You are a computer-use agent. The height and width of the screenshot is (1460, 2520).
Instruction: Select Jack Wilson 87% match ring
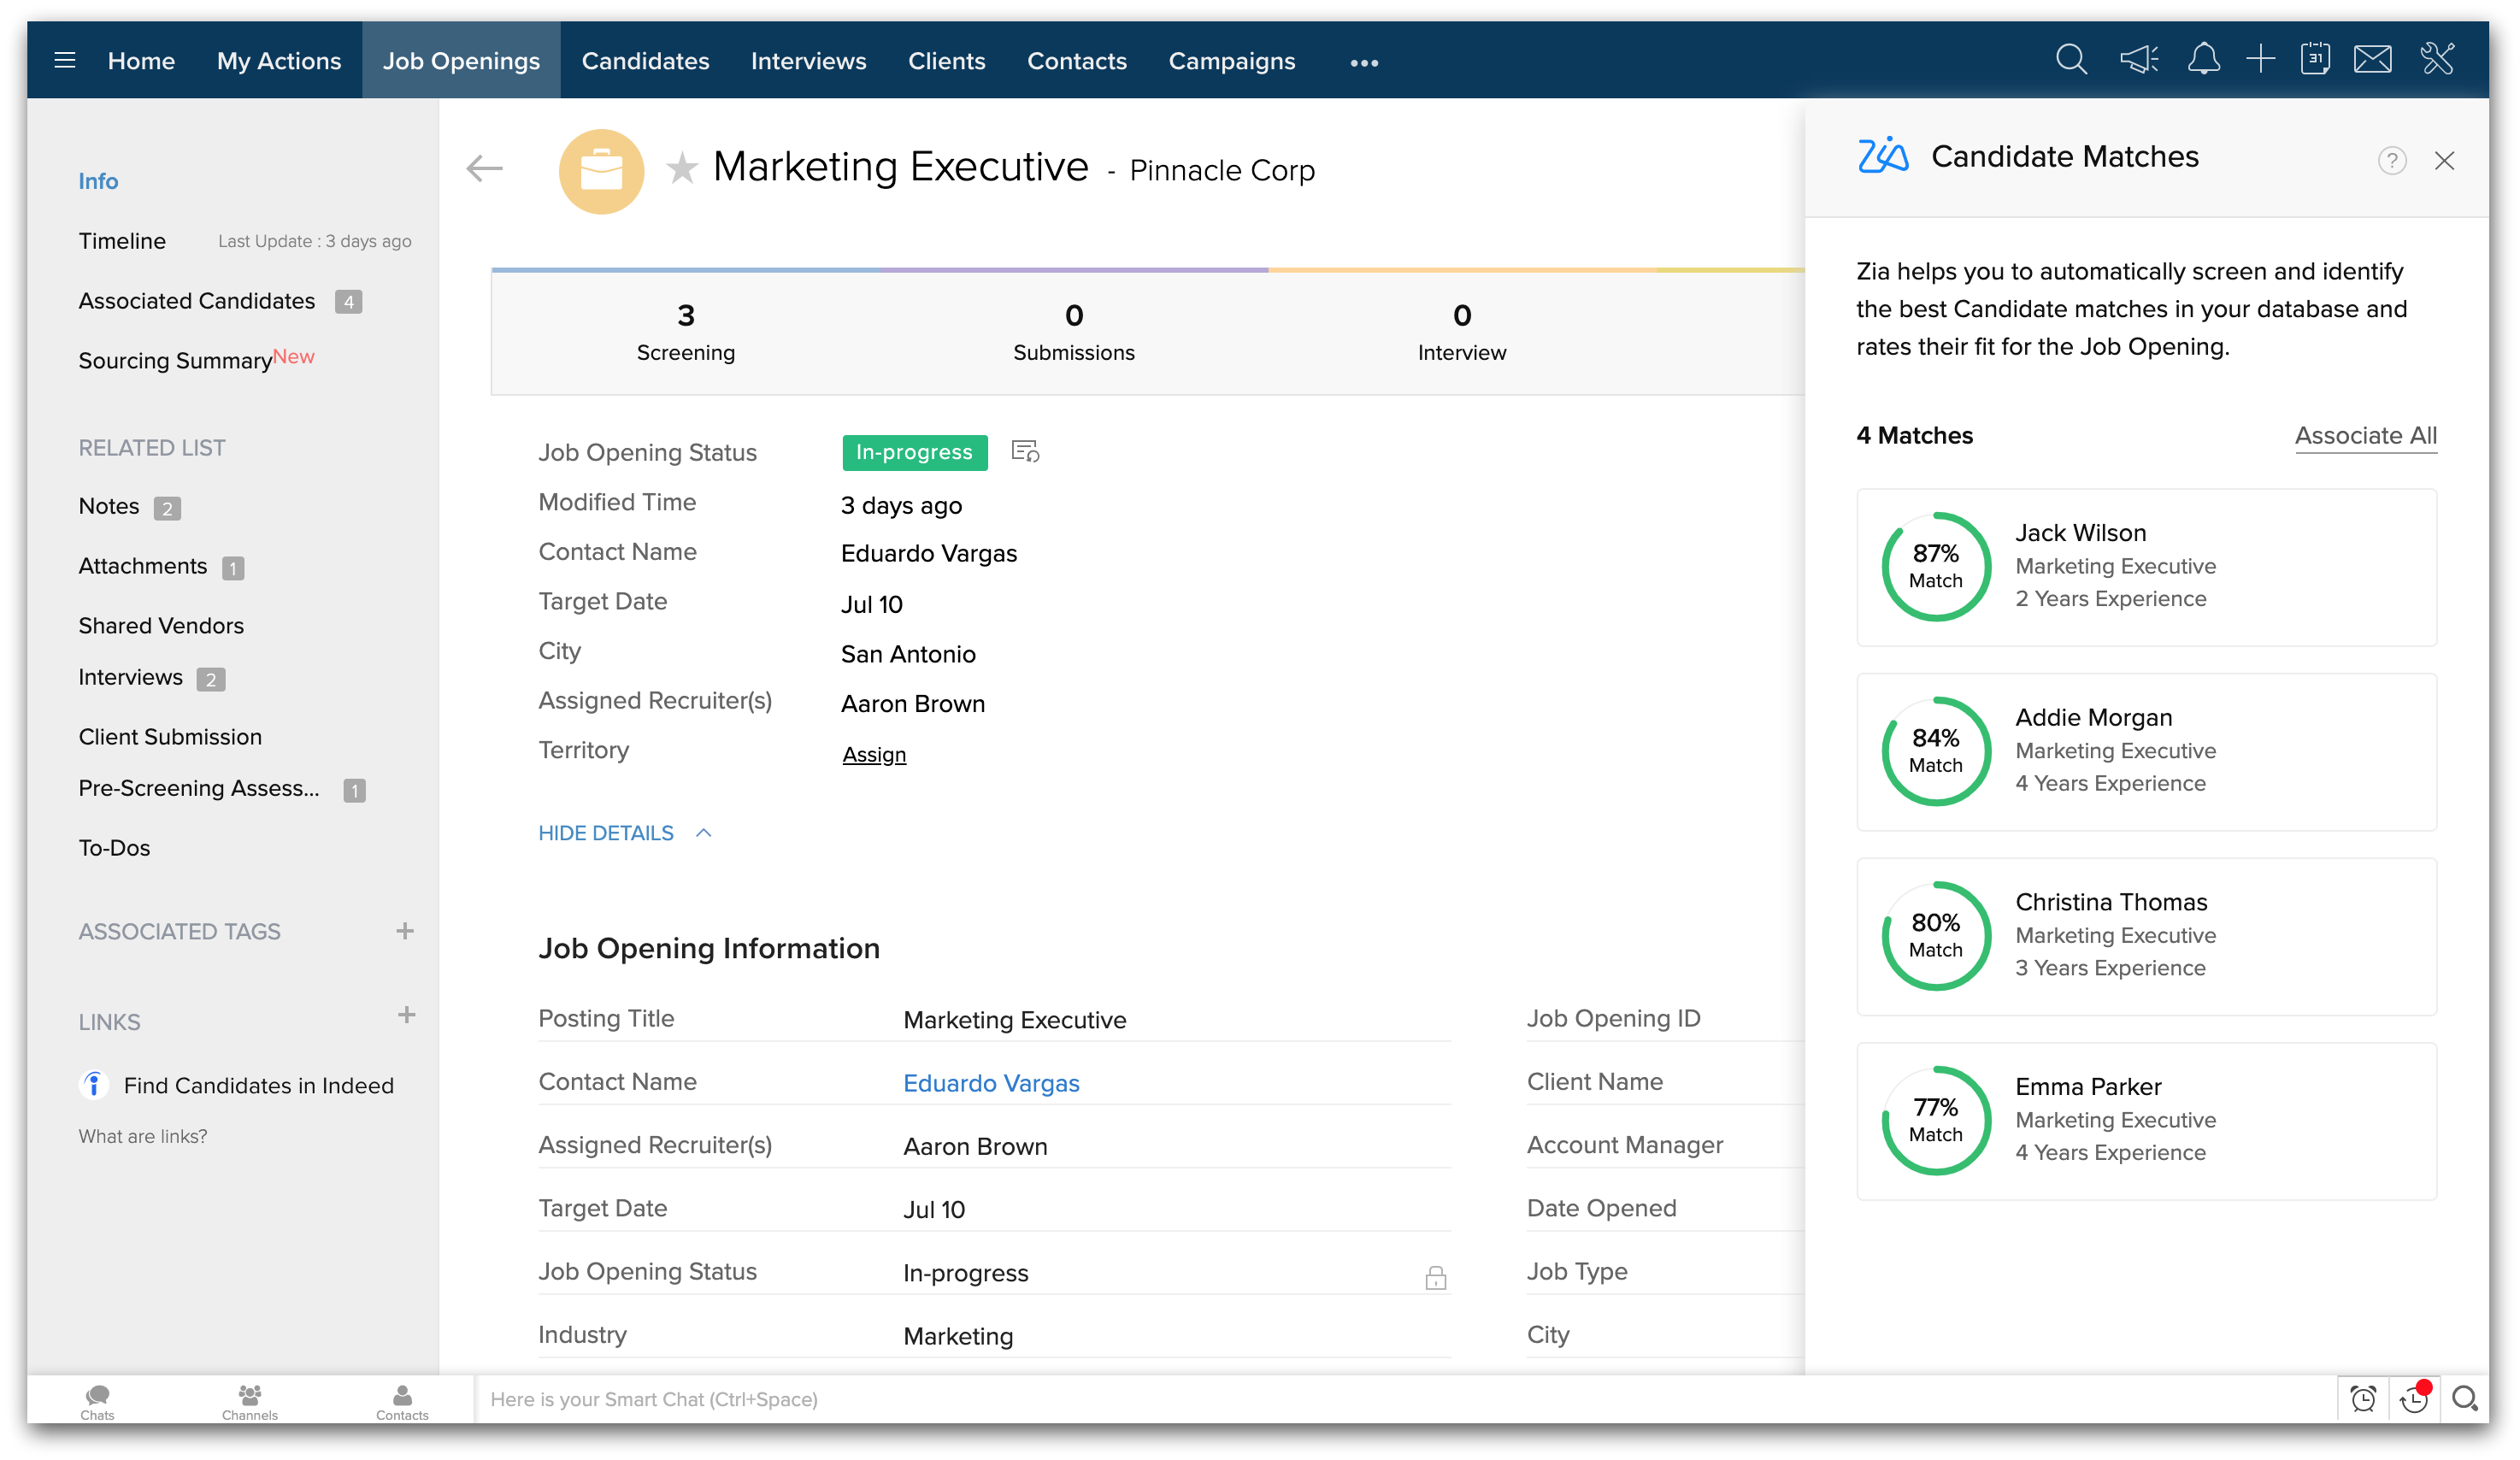[x=1936, y=567]
